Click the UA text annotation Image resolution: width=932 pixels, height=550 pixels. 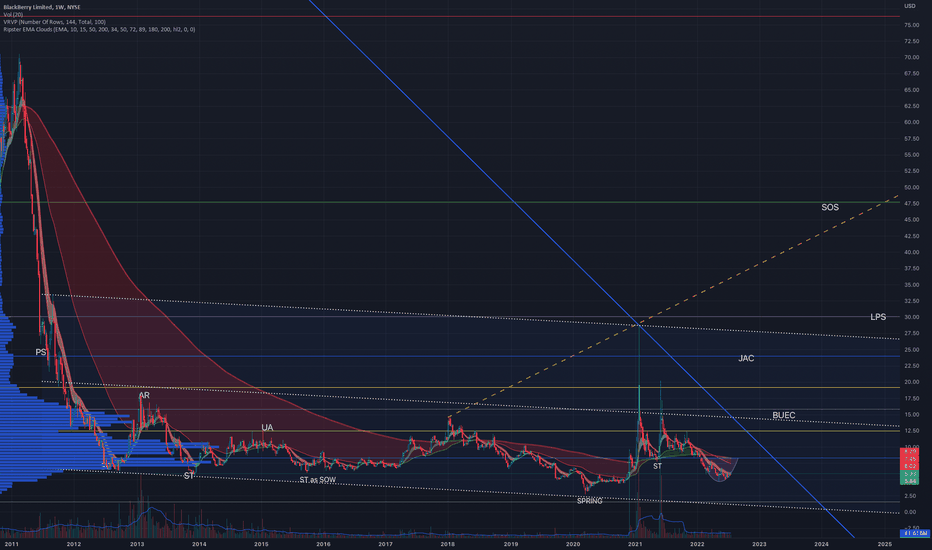(x=267, y=428)
